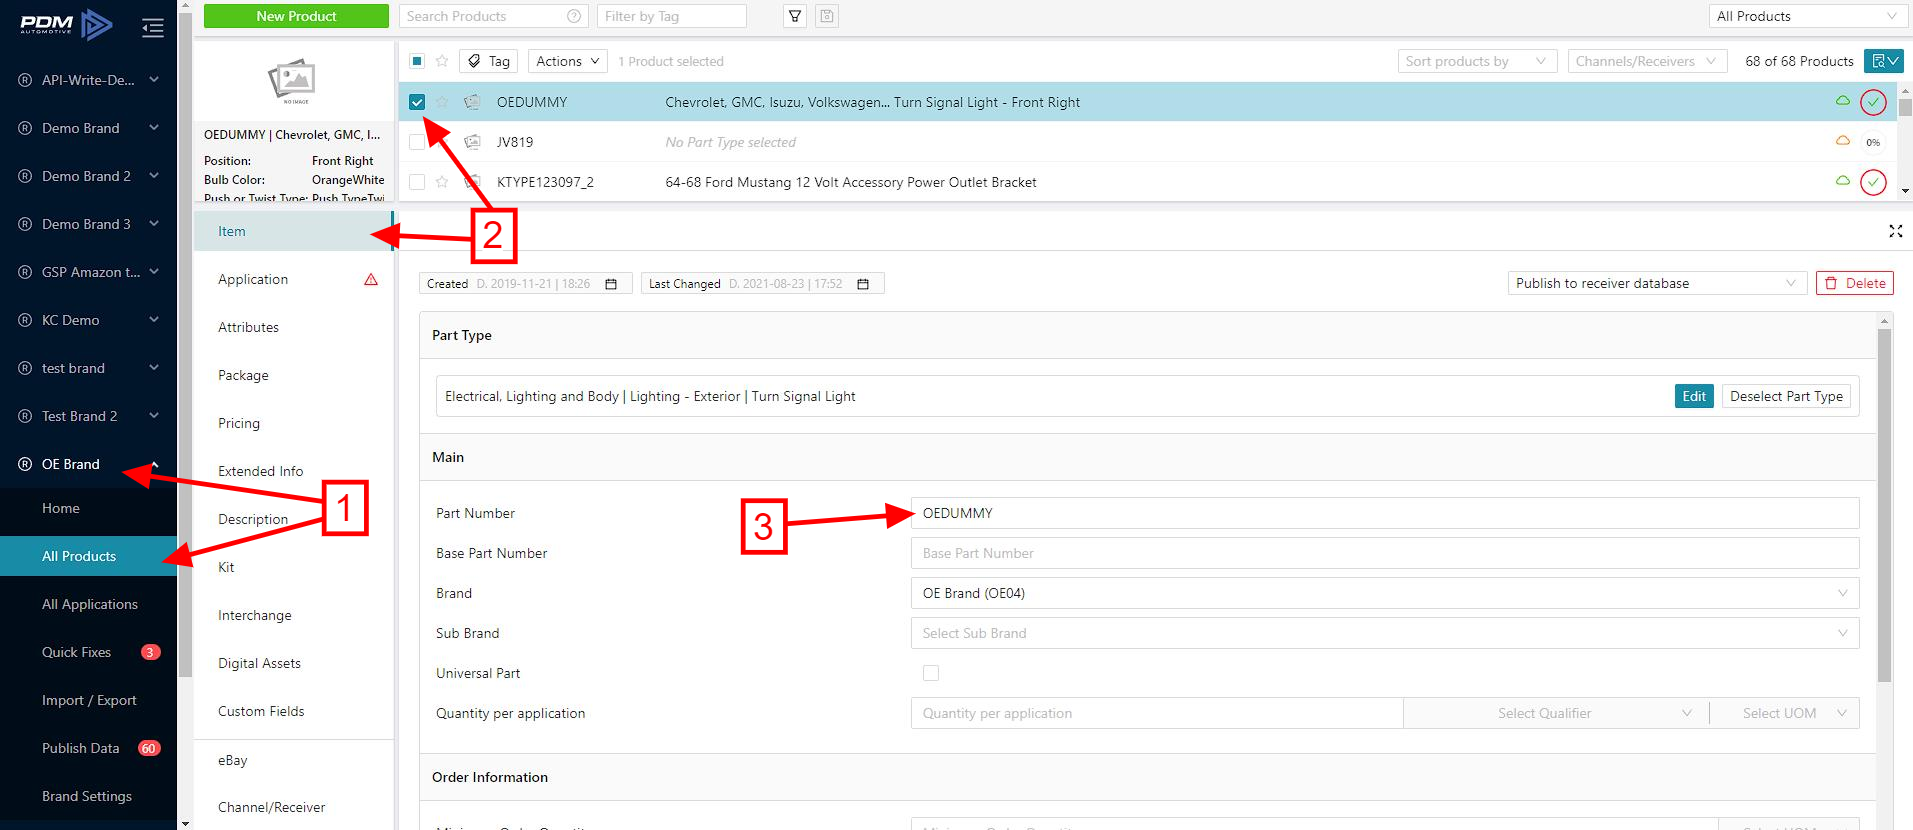Click the image icon on JV819 row

[472, 142]
